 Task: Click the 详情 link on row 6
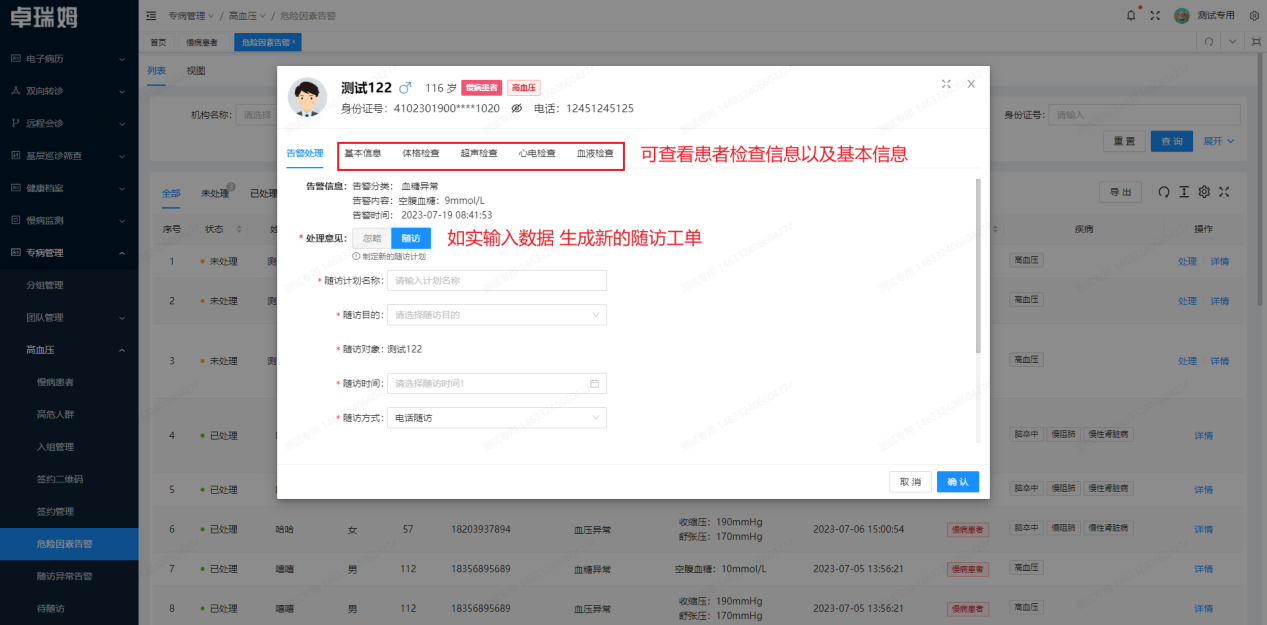click(1203, 528)
